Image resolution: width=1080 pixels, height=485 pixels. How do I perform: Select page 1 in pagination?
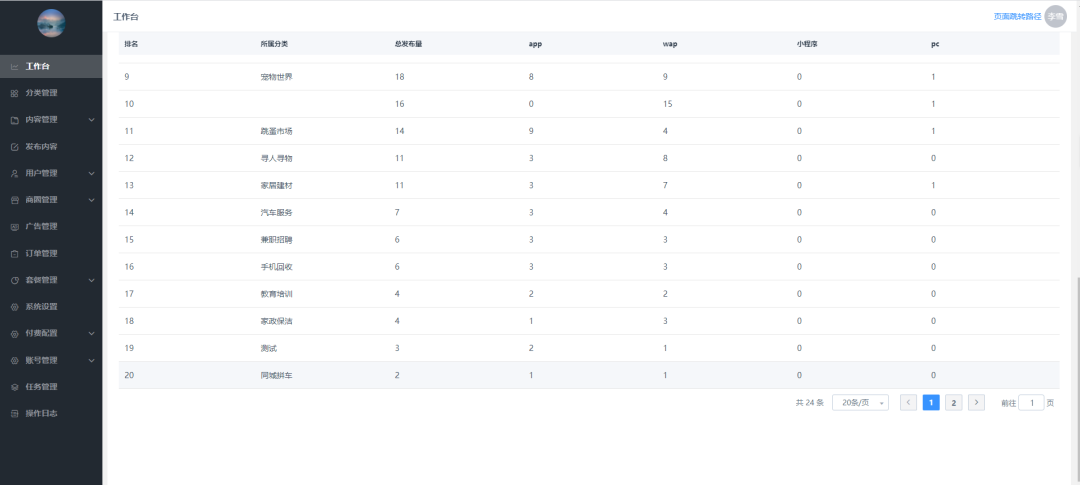click(931, 403)
